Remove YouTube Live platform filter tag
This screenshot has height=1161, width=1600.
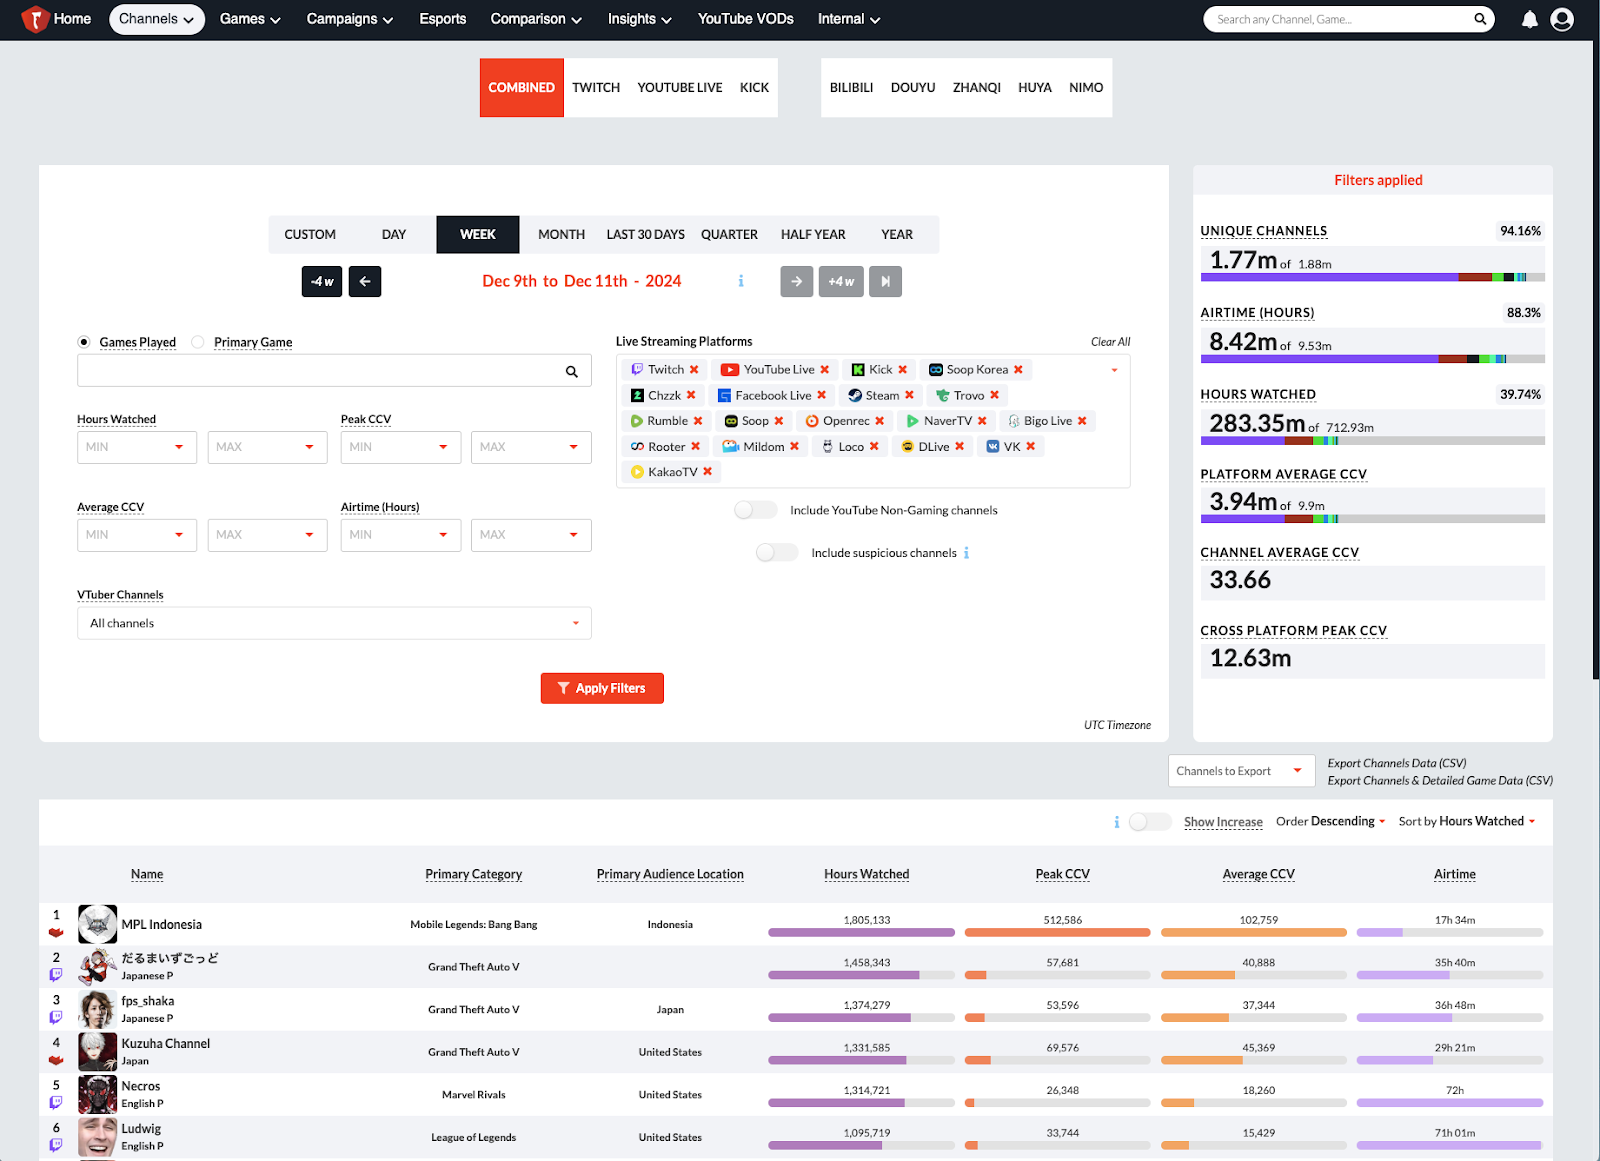(825, 370)
